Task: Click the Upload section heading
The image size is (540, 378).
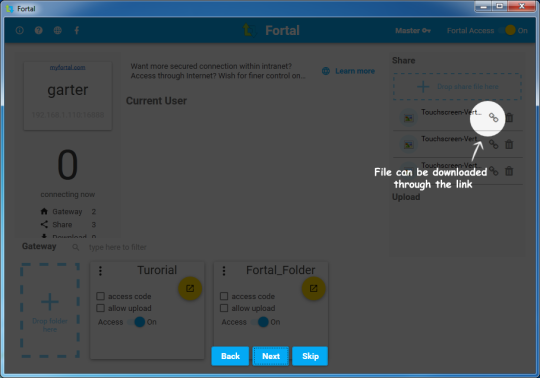Action: click(406, 197)
